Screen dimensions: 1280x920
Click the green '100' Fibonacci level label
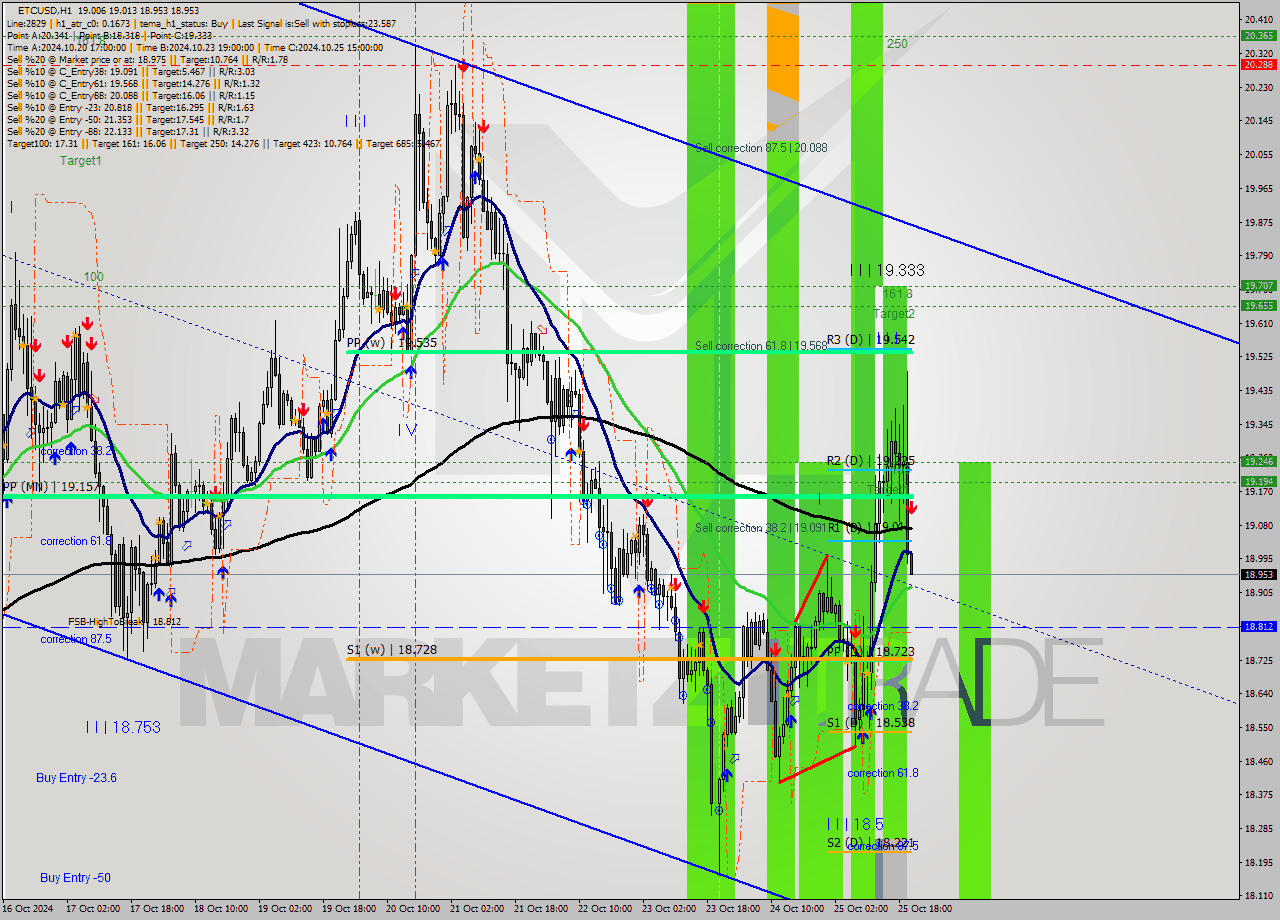pyautogui.click(x=93, y=276)
